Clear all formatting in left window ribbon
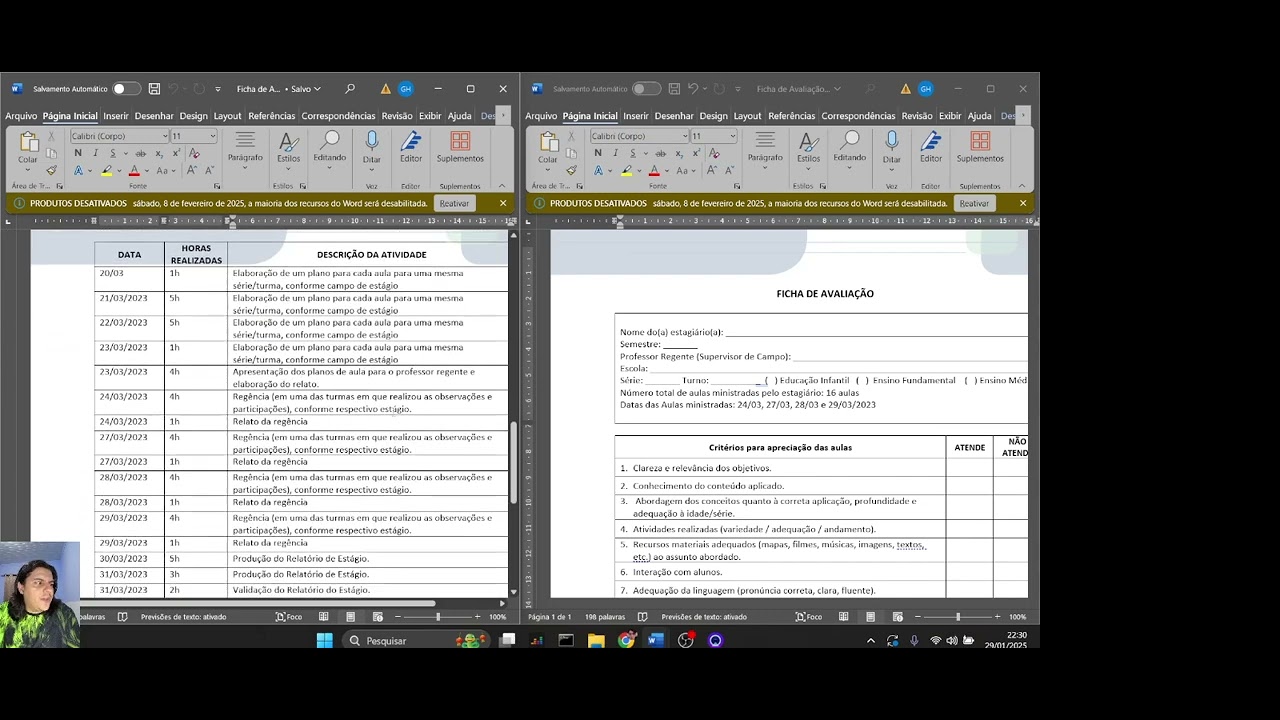This screenshot has height=720, width=1280. (x=194, y=153)
